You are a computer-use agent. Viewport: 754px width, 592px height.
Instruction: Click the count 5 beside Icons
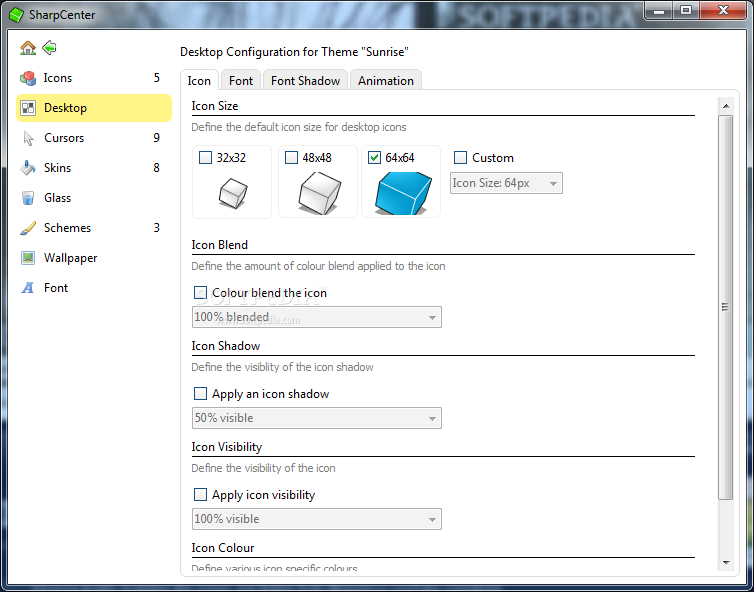157,78
